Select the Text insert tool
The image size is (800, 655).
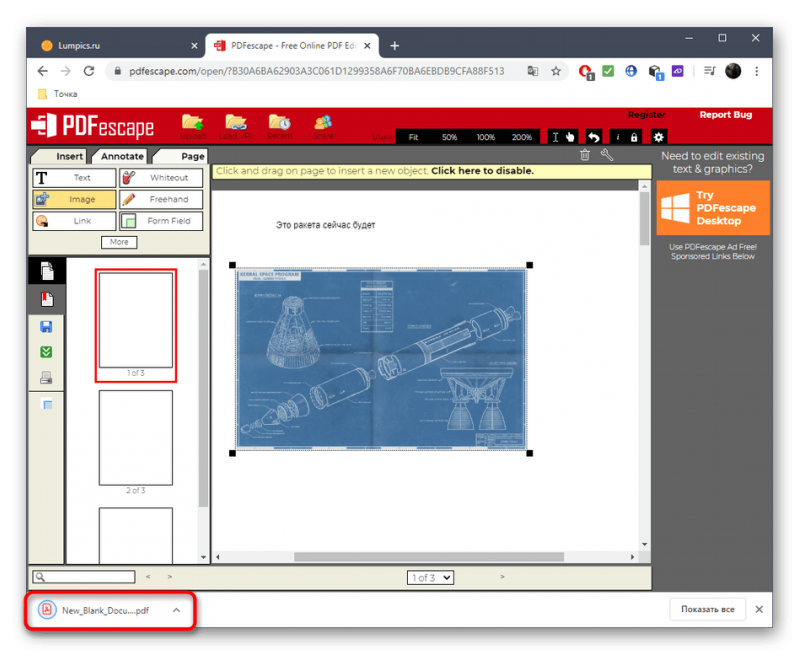click(x=74, y=178)
